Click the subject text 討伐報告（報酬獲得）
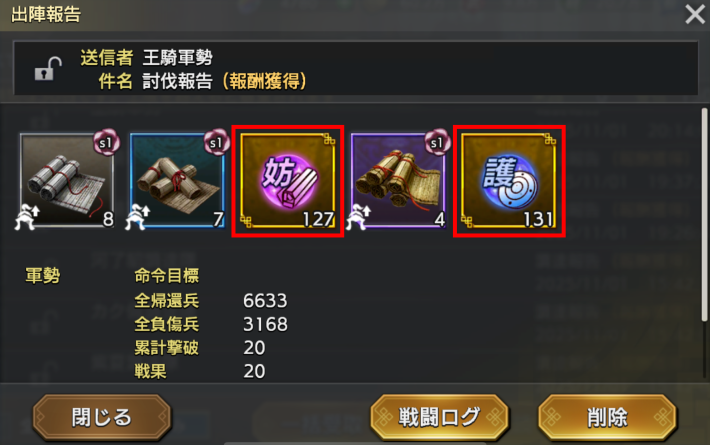This screenshot has height=445, width=710. 225,81
